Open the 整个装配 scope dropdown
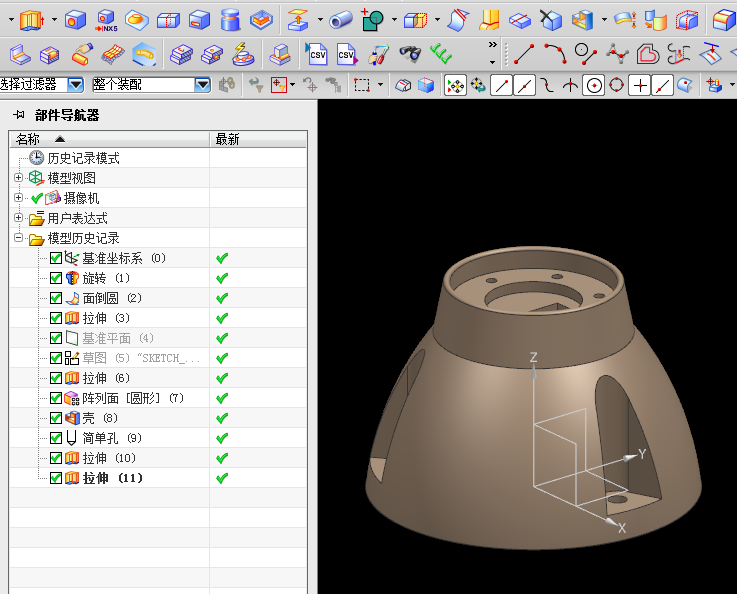This screenshot has height=594, width=737. (203, 86)
